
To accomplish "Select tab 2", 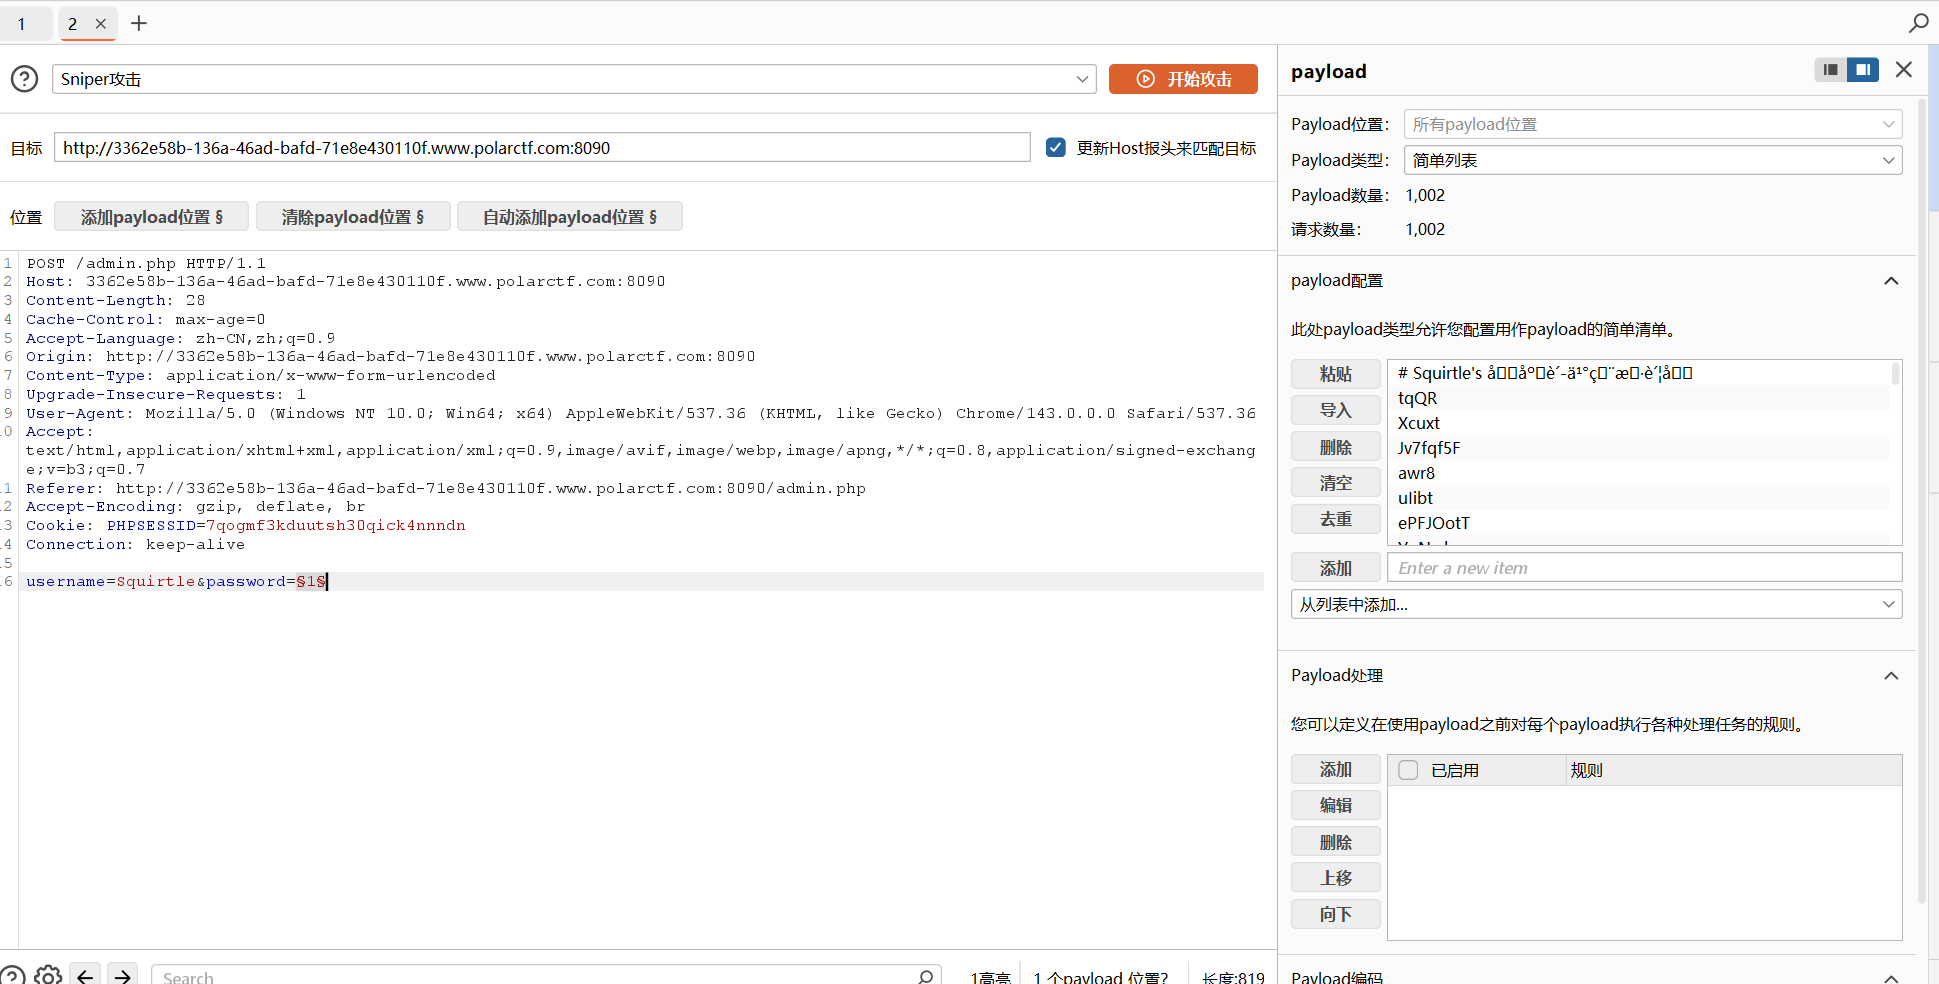I will tap(73, 24).
